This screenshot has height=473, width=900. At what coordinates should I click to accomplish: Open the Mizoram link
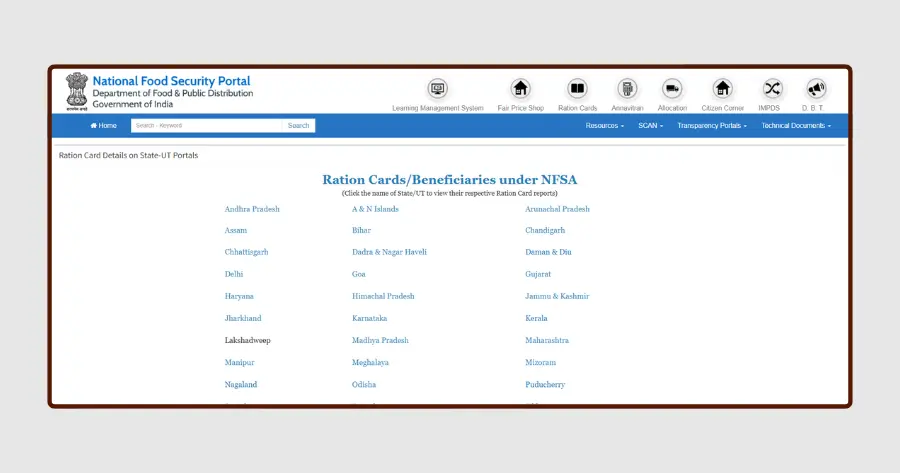click(x=540, y=362)
